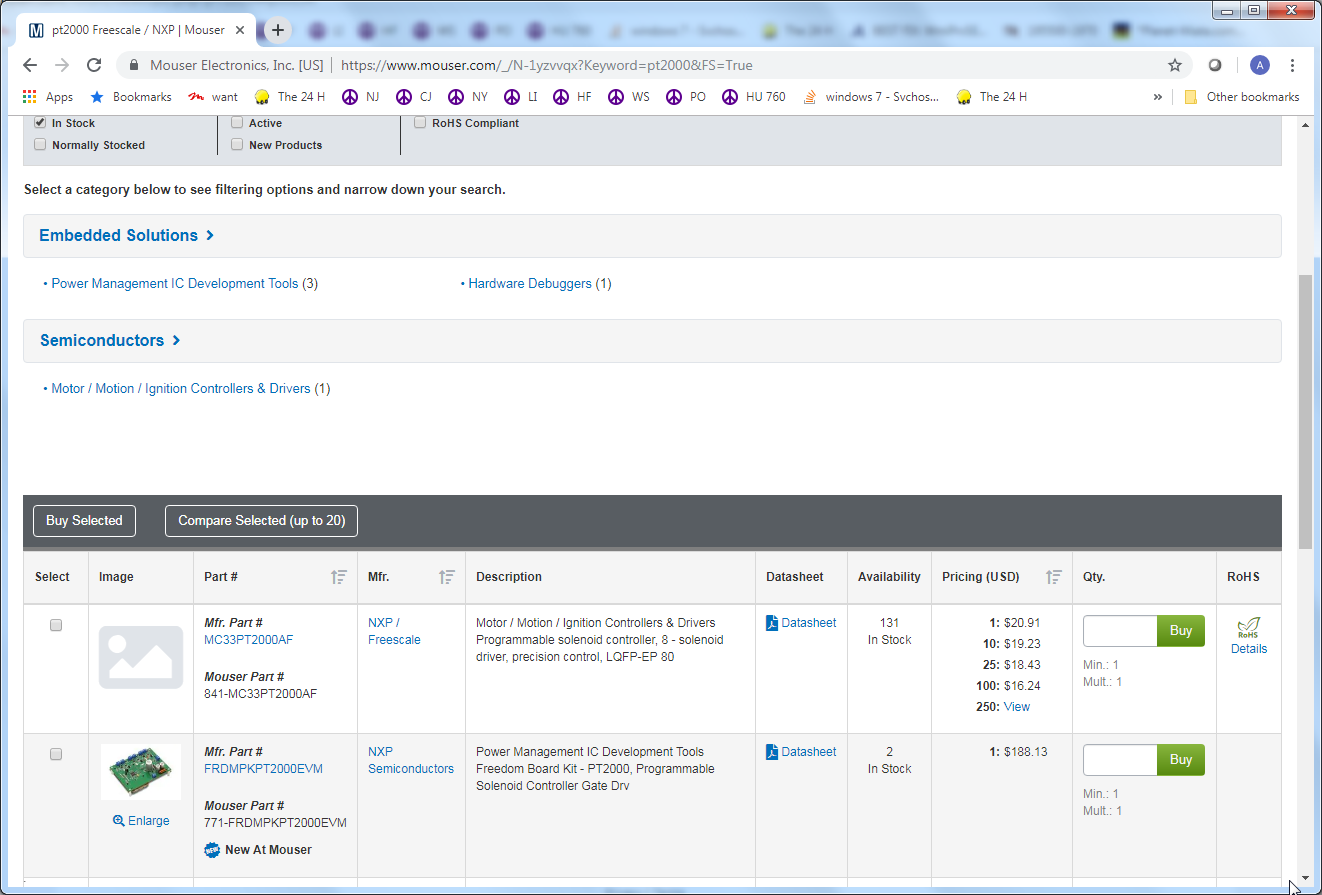Sort results by Part # icon
This screenshot has height=895, width=1322.
[339, 577]
